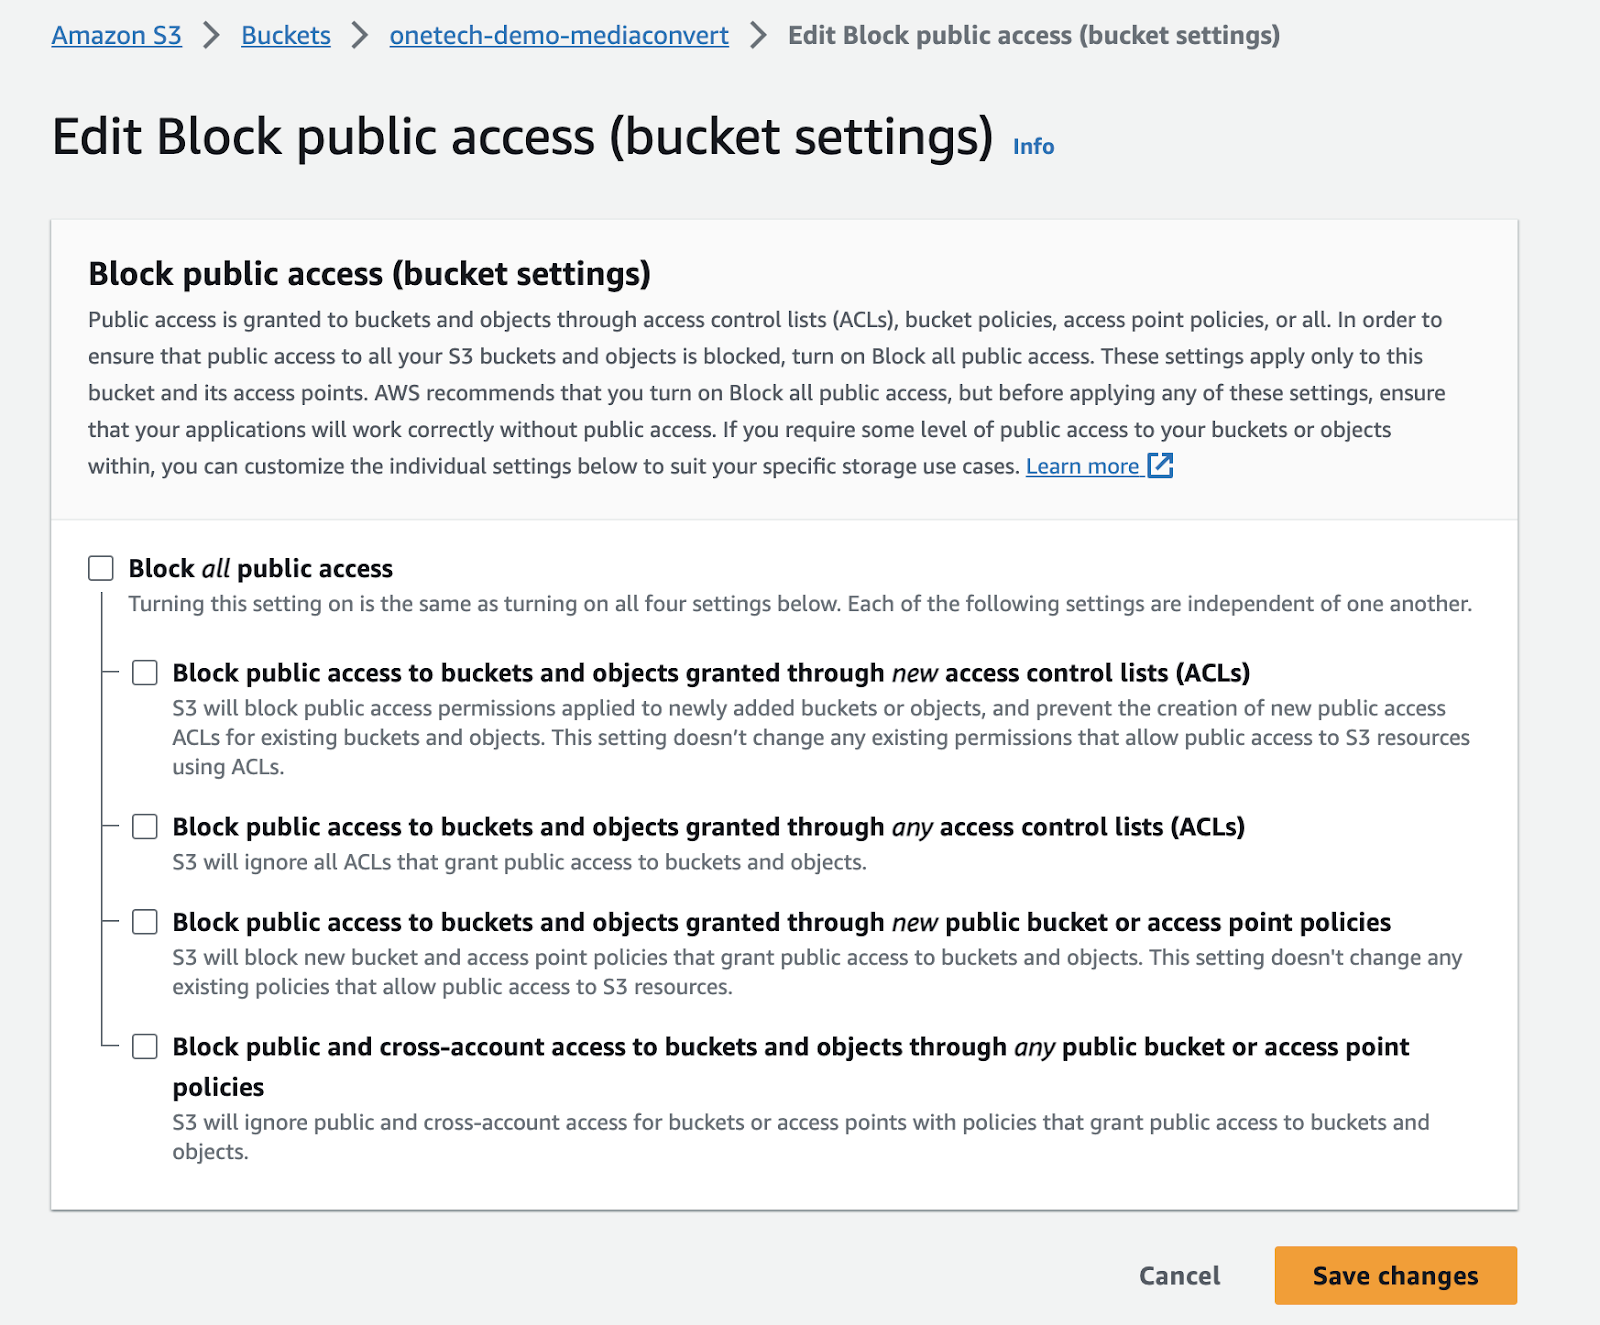The width and height of the screenshot is (1600, 1325).
Task: Open the Buckets breadcrumb link
Action: pos(285,35)
